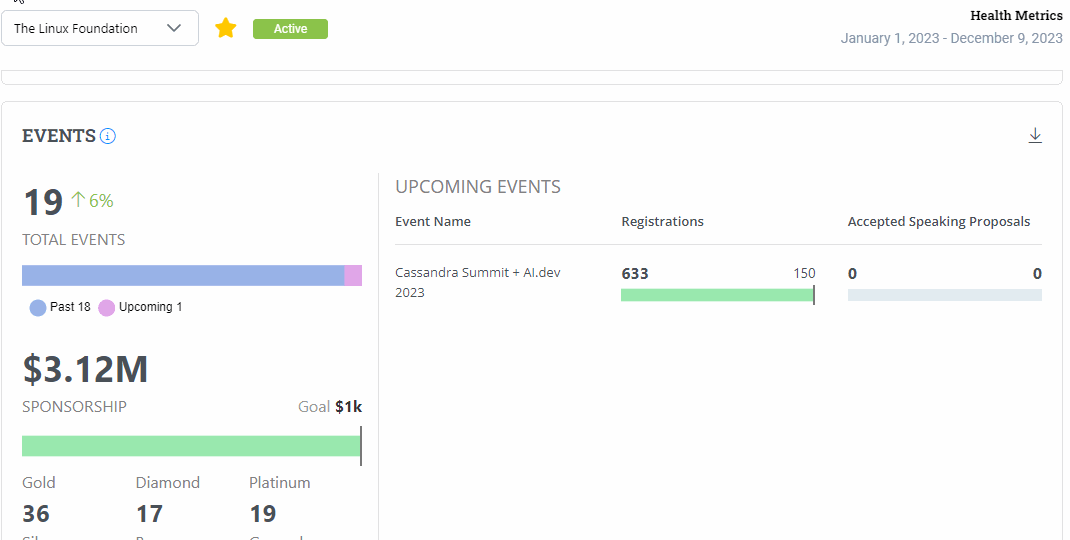Viewport: 1070px width, 540px height.
Task: Open The Linux Foundation project dropdown
Action: click(99, 28)
